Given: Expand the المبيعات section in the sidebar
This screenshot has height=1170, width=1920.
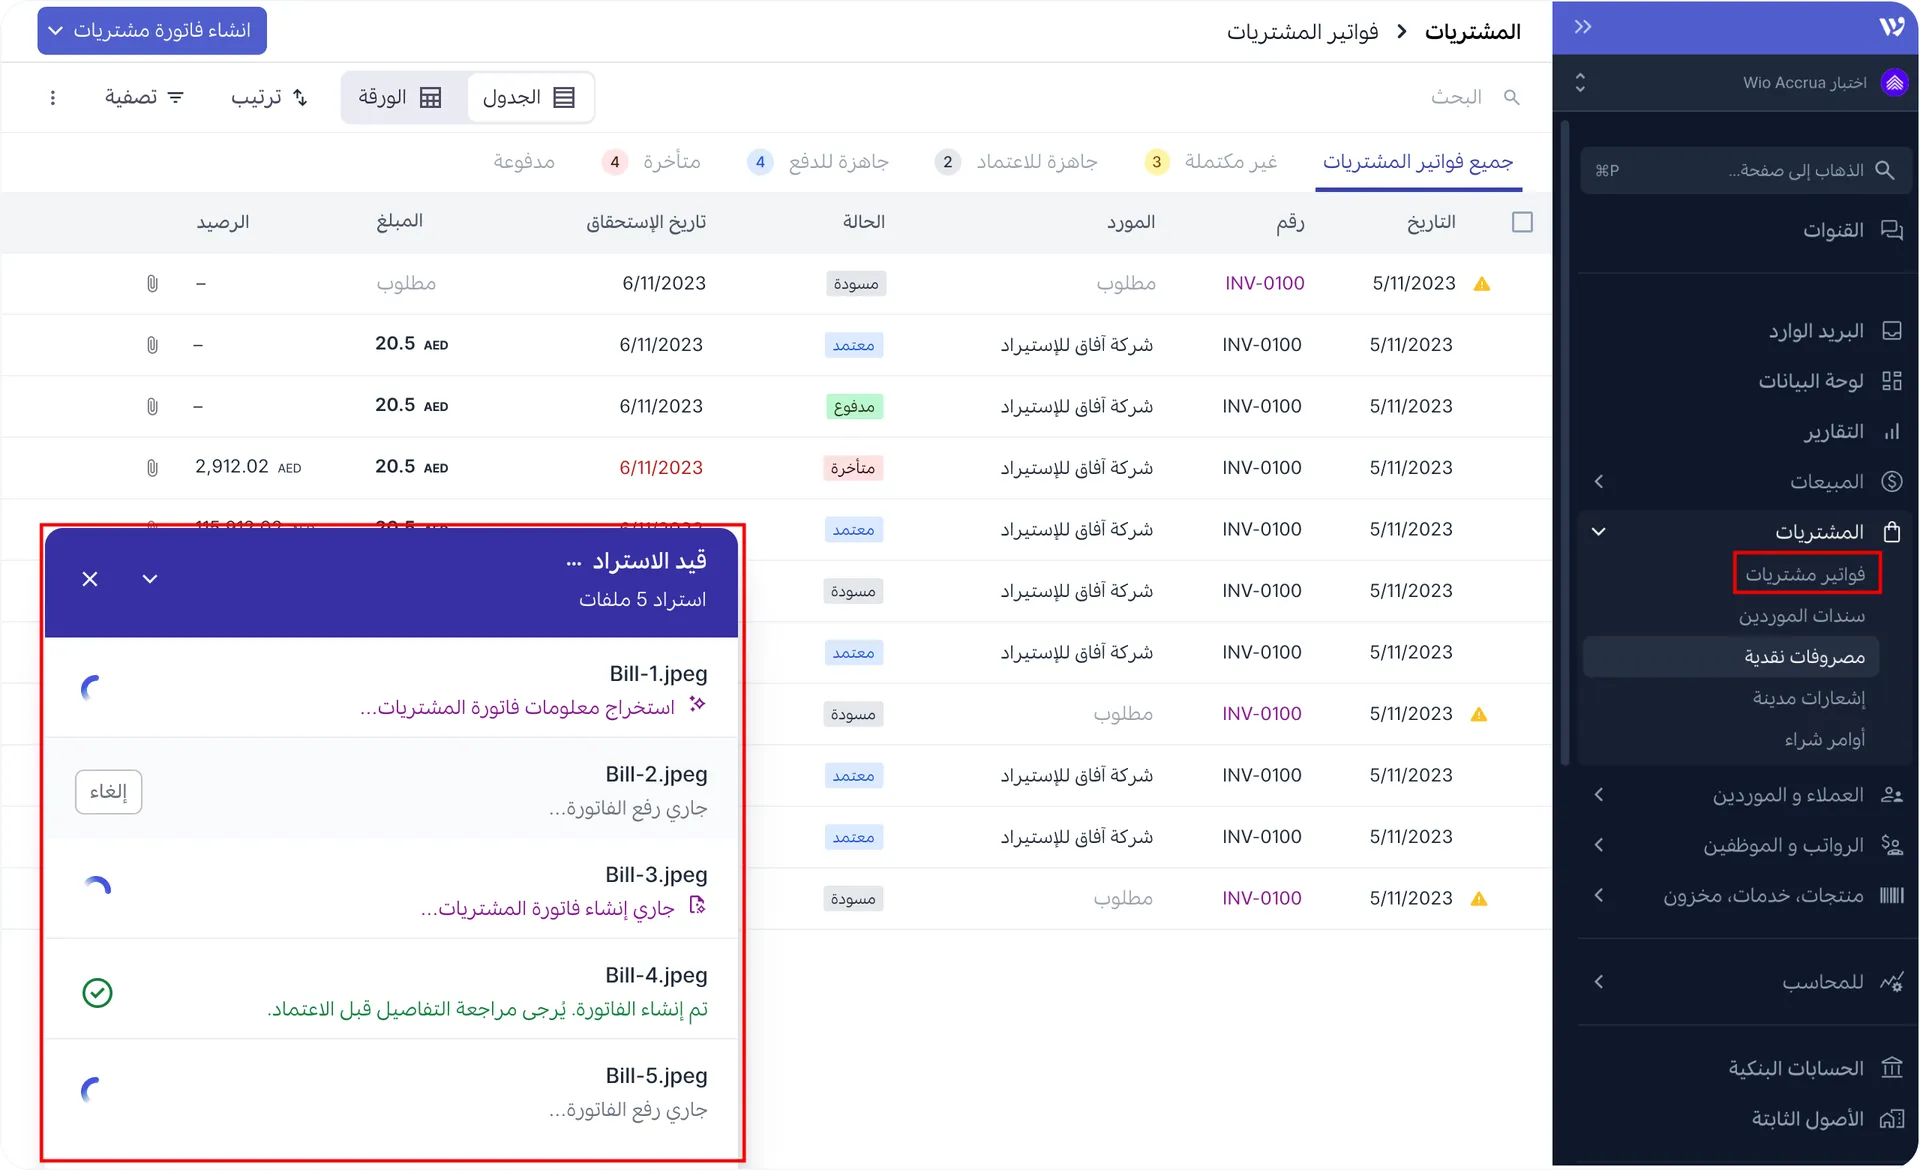Looking at the screenshot, I should [x=1598, y=481].
